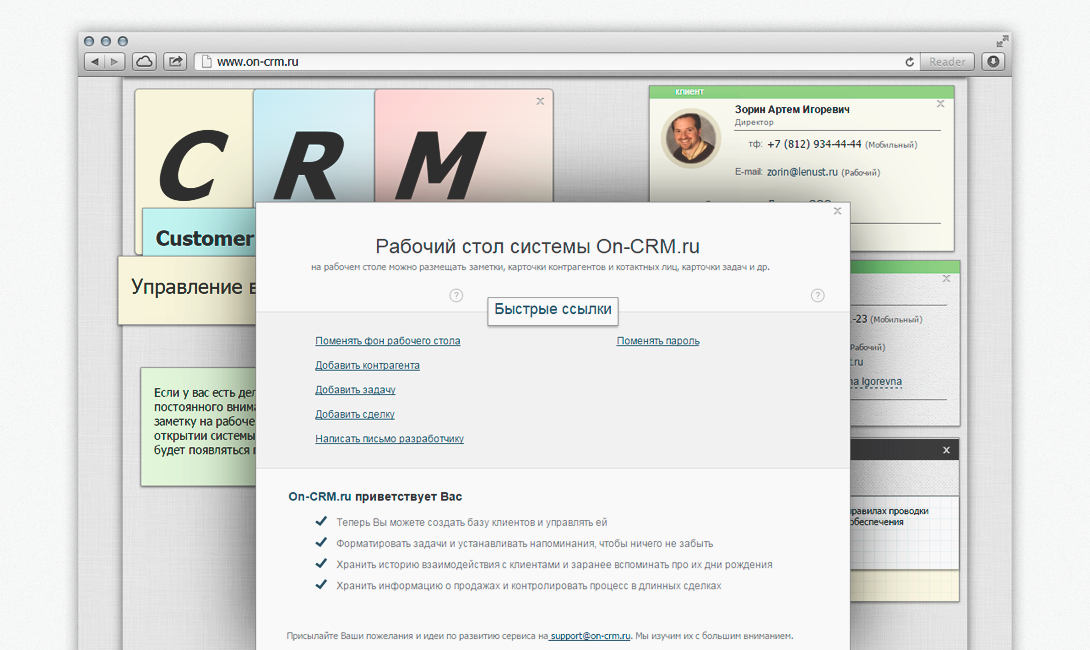
Task: Click the name Зорин Артем Игоревич
Action: [792, 109]
